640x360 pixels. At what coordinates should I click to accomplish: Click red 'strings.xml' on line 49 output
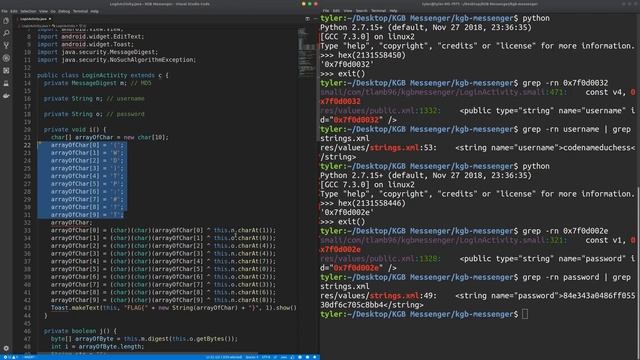tap(394, 296)
